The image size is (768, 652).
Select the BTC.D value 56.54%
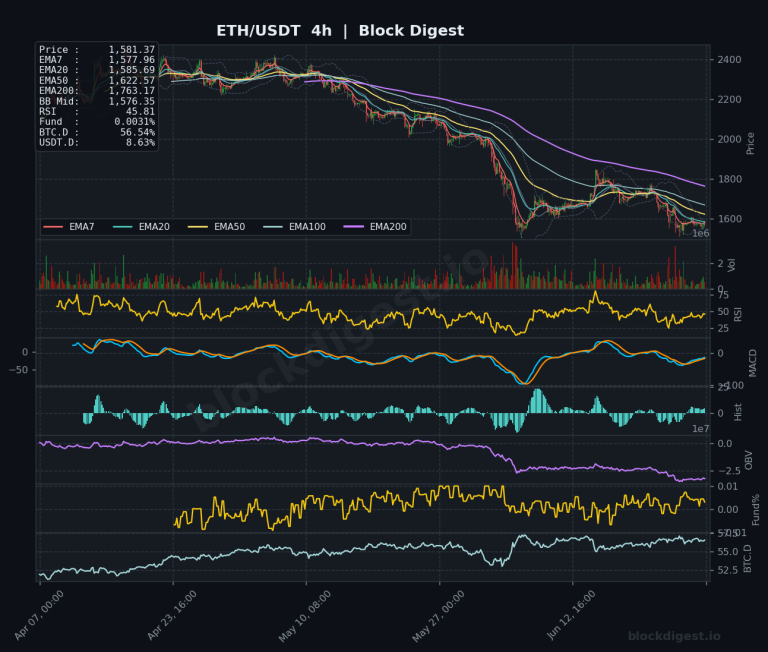click(138, 132)
